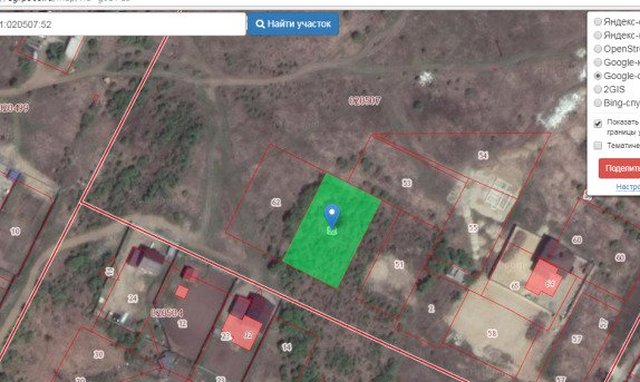Enable the Тематиче... checkbox

(x=598, y=145)
